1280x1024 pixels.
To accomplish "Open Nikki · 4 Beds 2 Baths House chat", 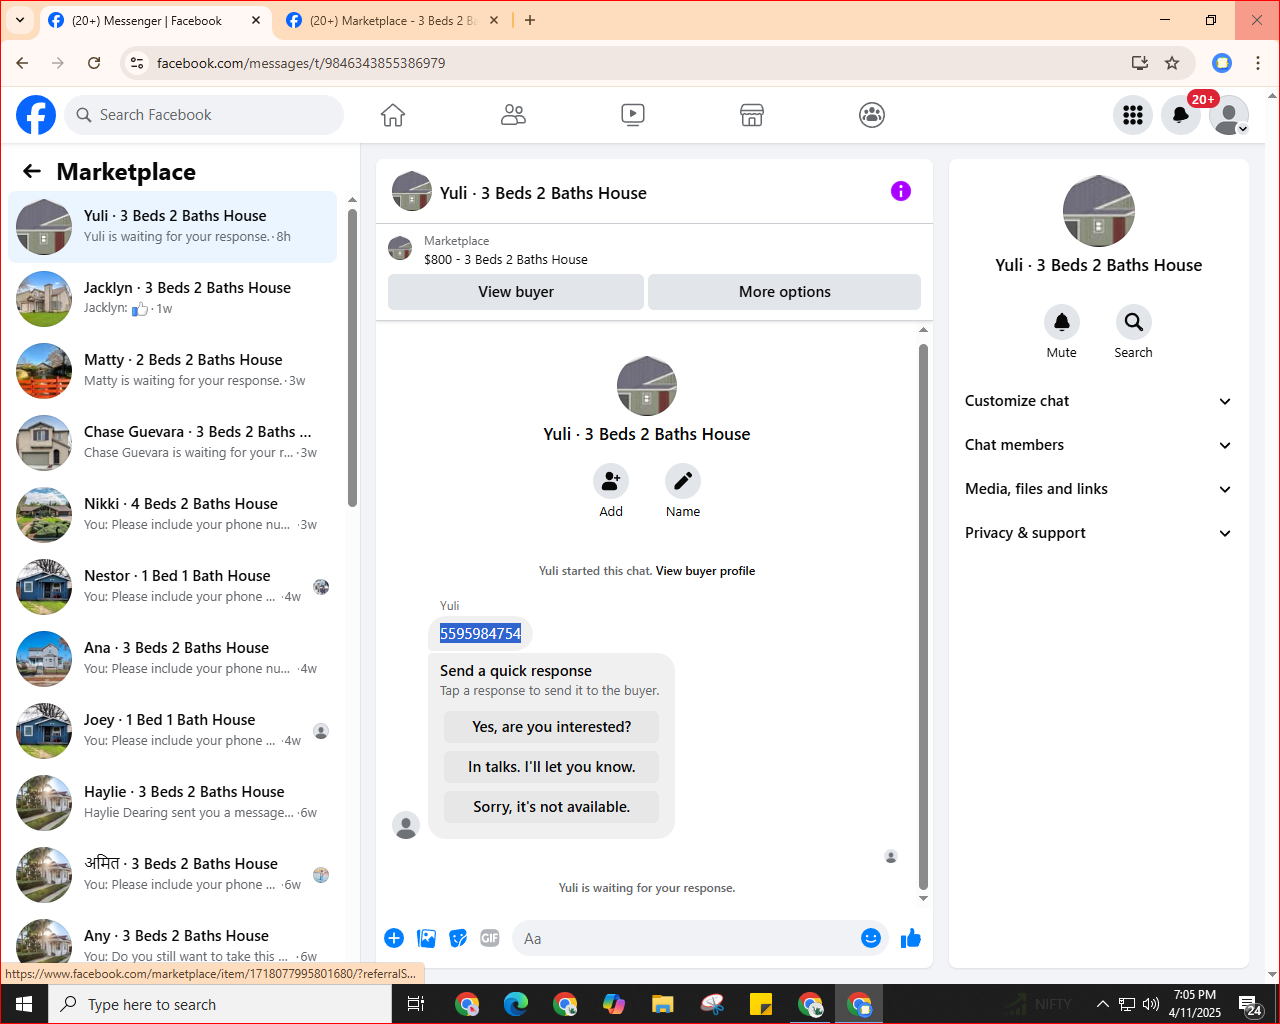I will [x=172, y=515].
